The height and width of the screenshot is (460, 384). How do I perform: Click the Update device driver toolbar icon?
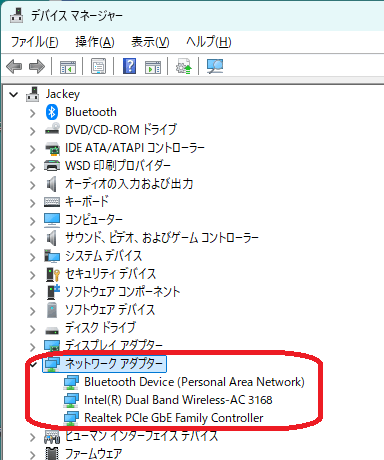(x=184, y=66)
